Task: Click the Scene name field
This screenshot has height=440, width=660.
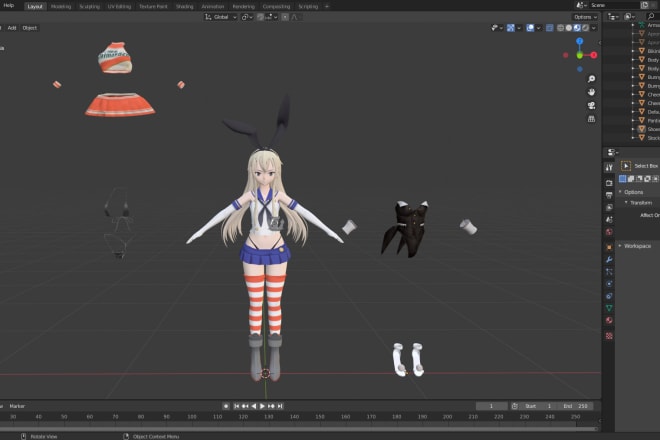Action: pos(614,5)
